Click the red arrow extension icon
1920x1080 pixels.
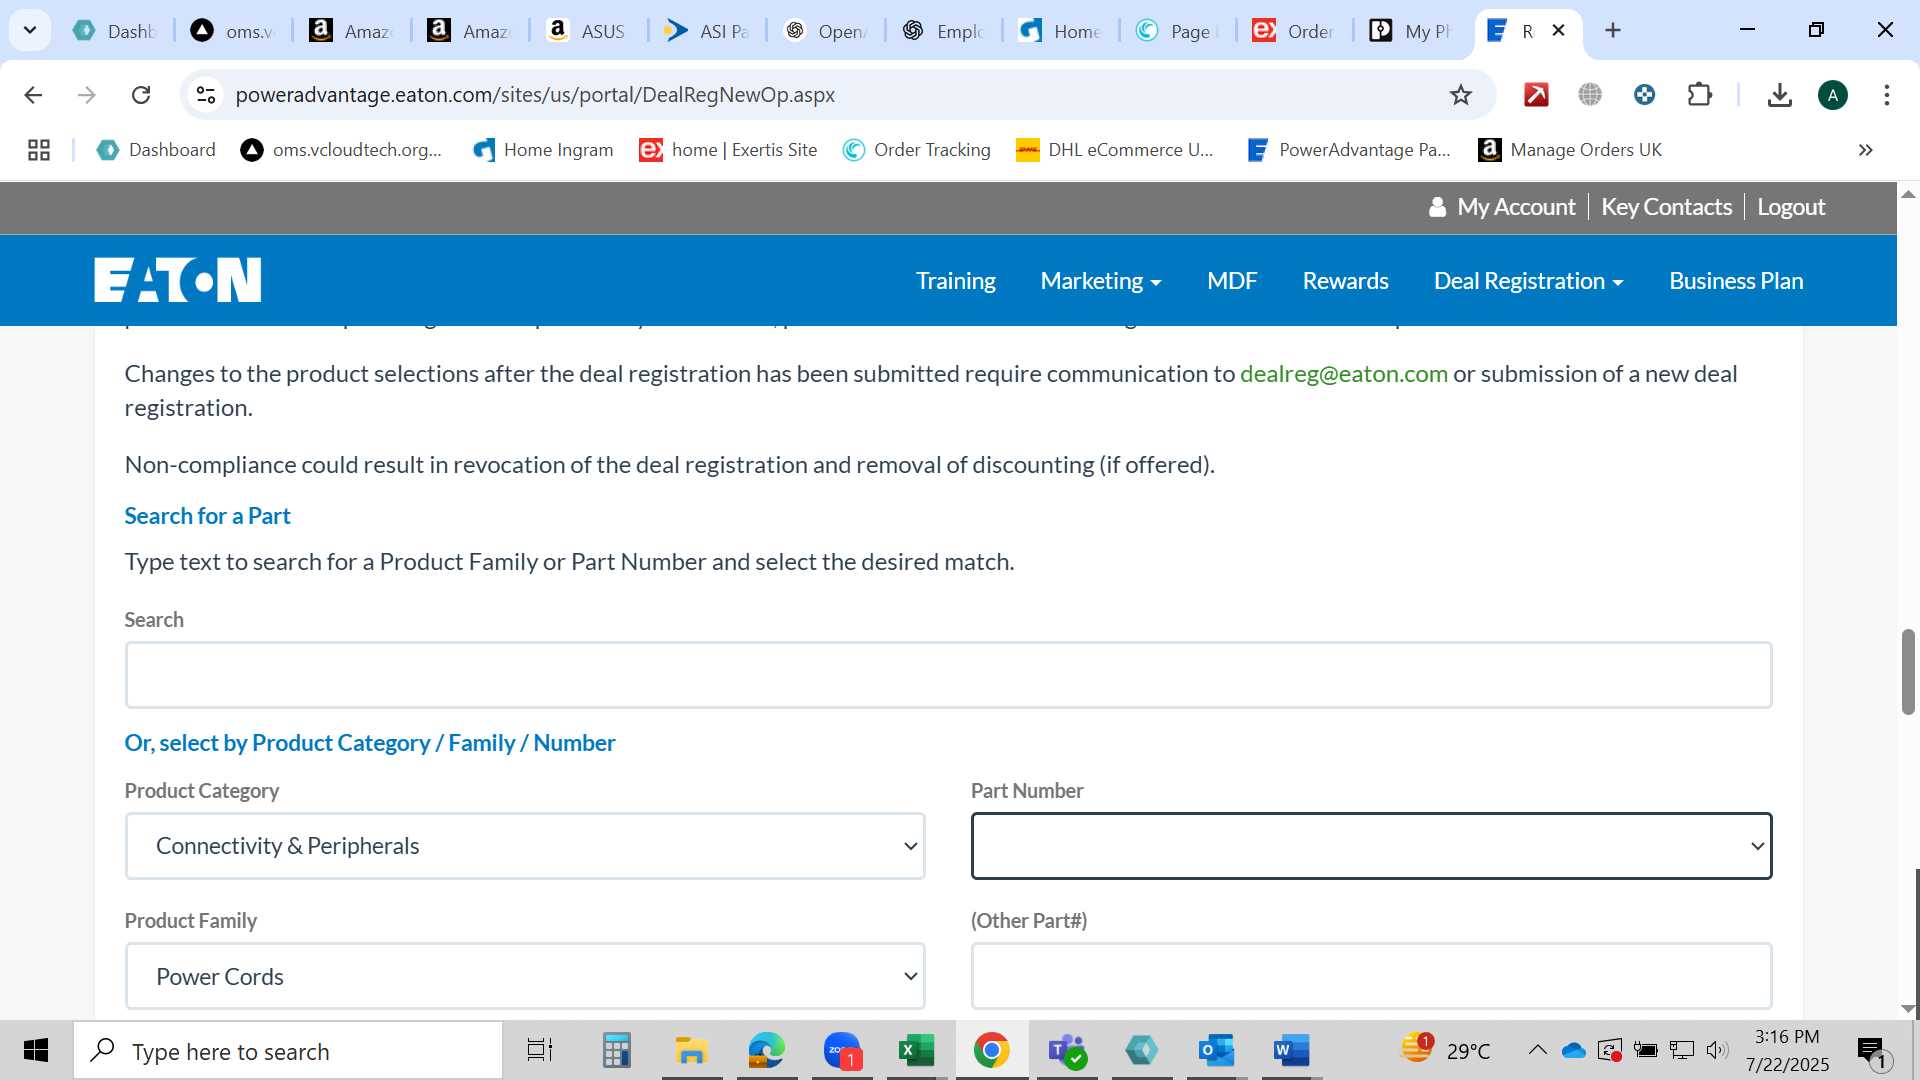[x=1536, y=95]
